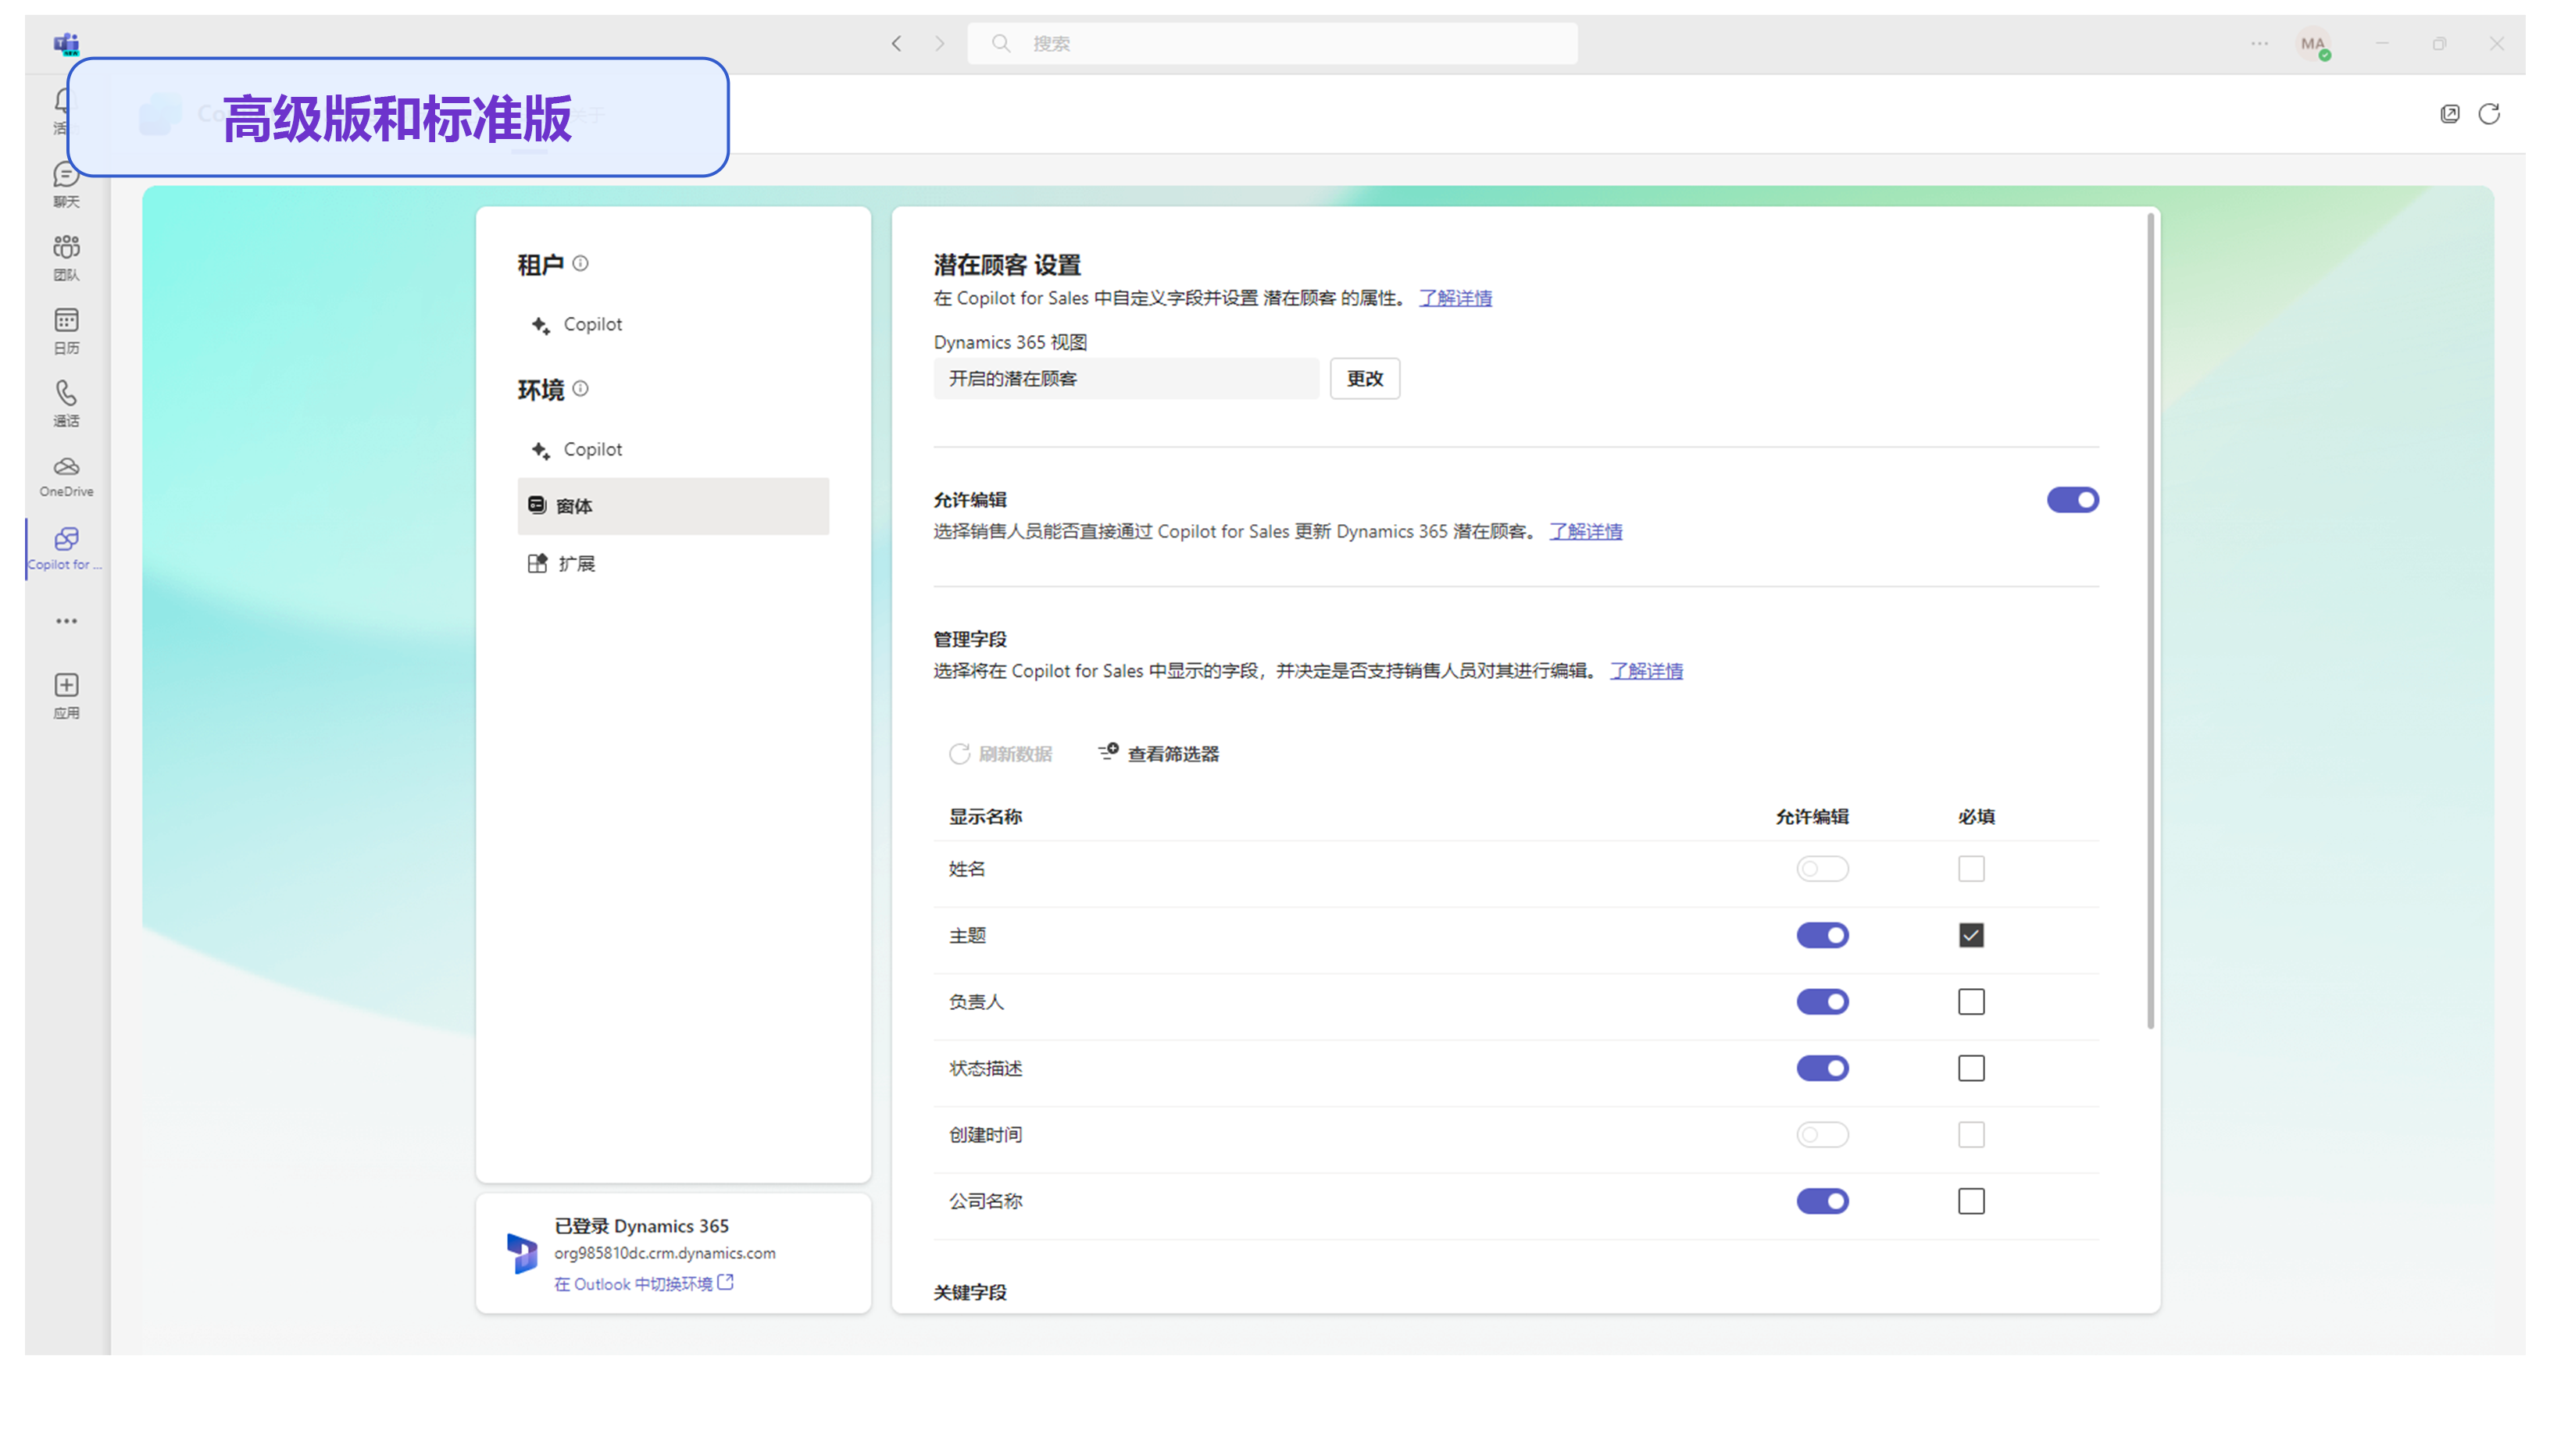The image size is (2550, 1456).
Task: Click the 更改 button for Dynamics view
Action: pos(1363,378)
